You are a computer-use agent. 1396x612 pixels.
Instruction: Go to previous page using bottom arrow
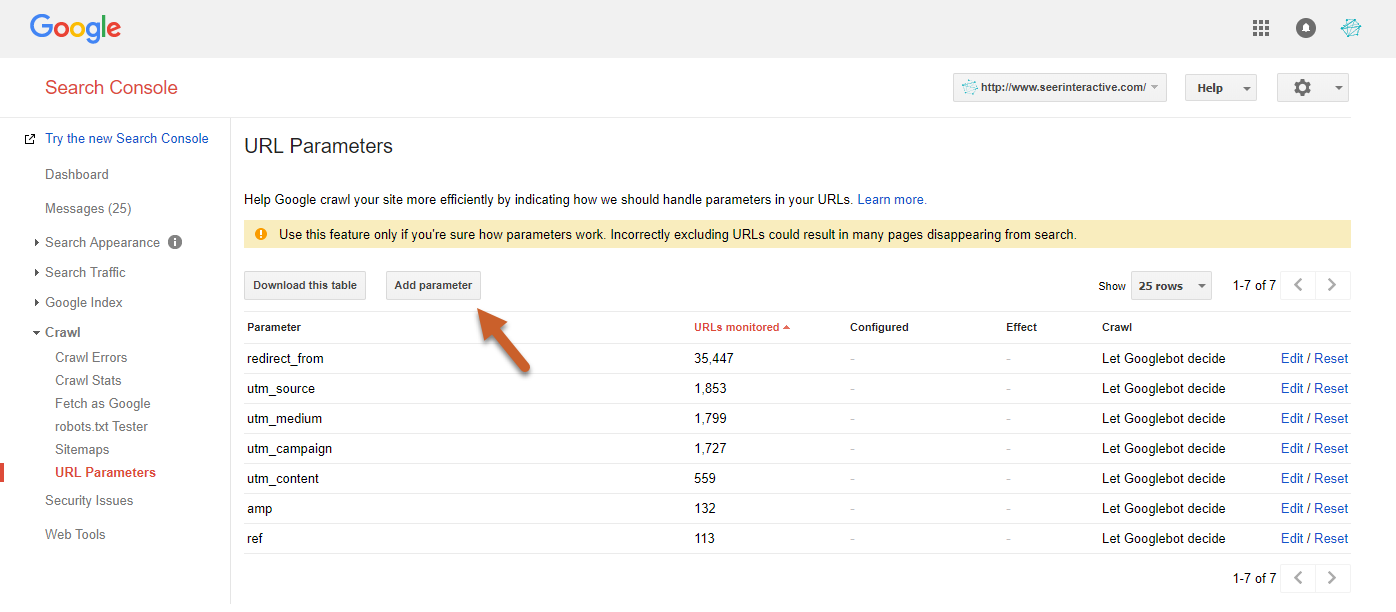[1298, 578]
